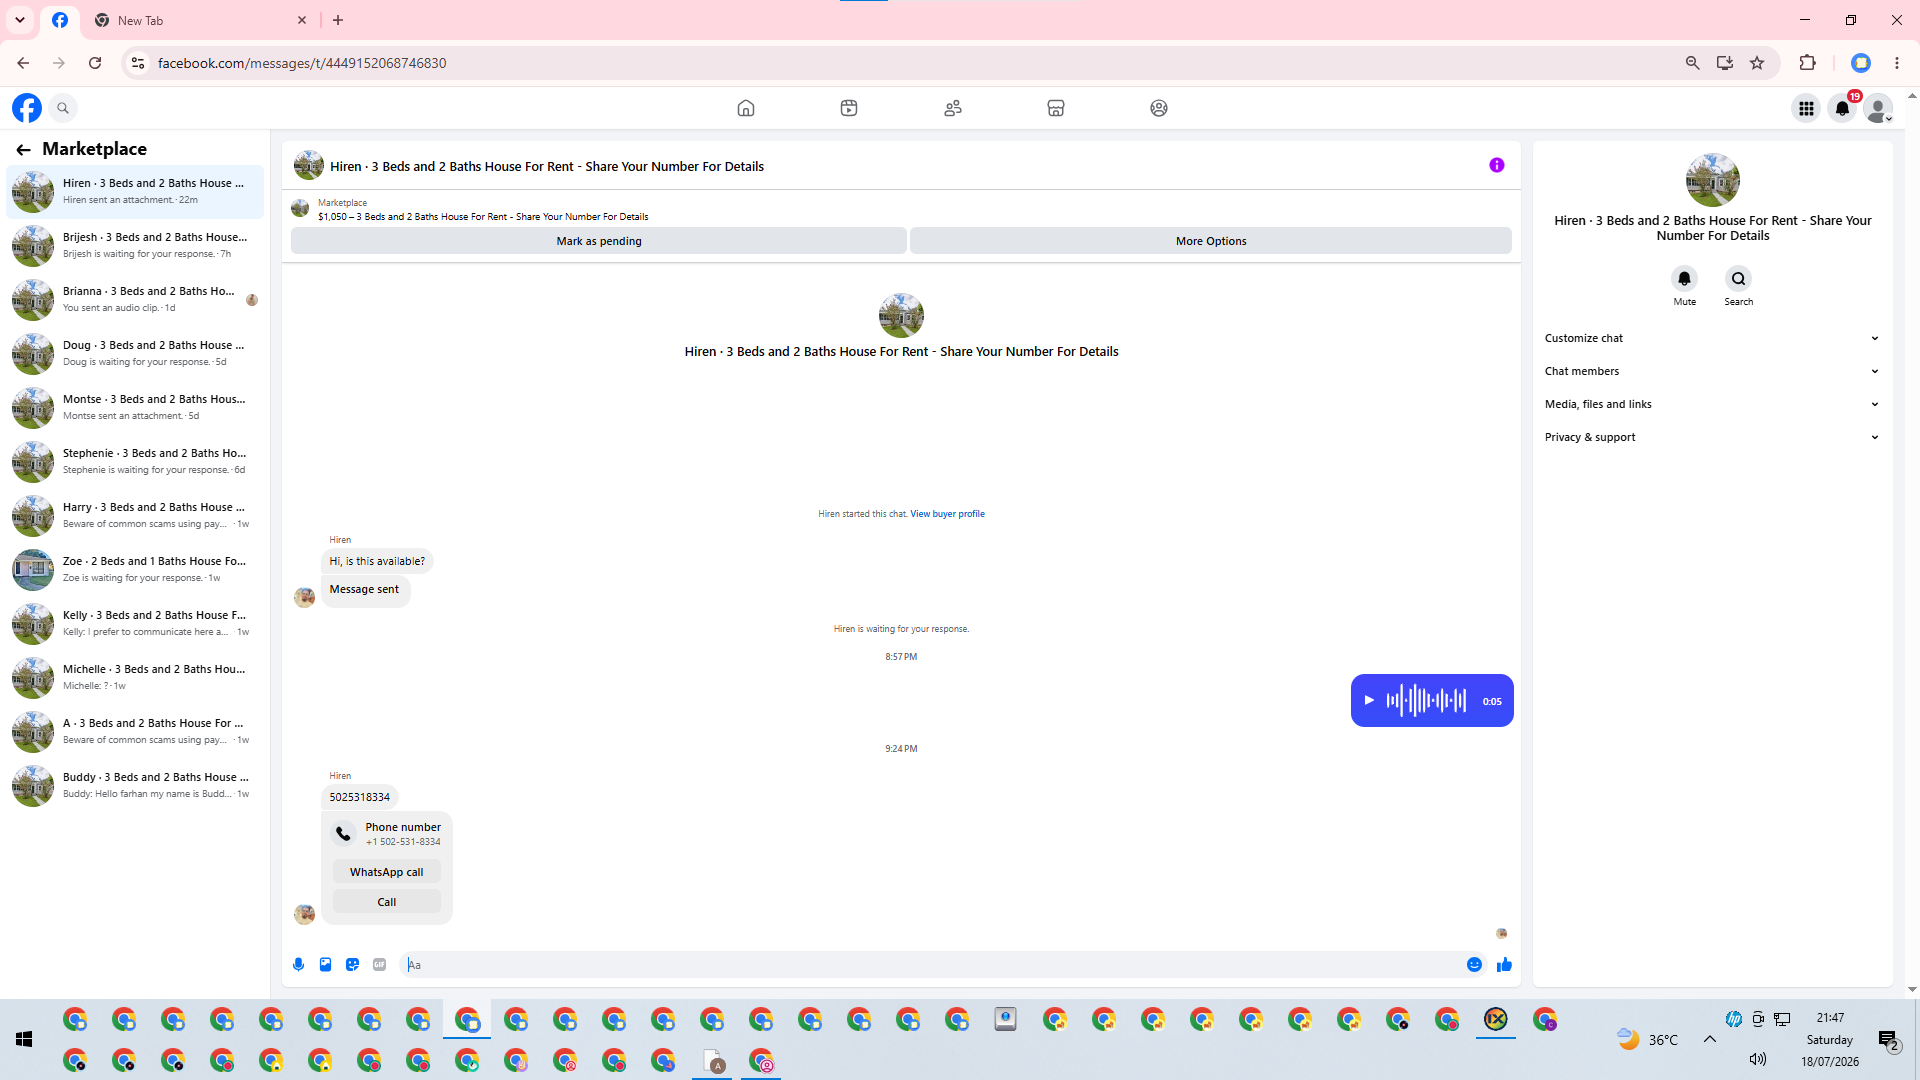Open the account profile menu
Viewport: 1920px width, 1080px height.
pyautogui.click(x=1878, y=108)
